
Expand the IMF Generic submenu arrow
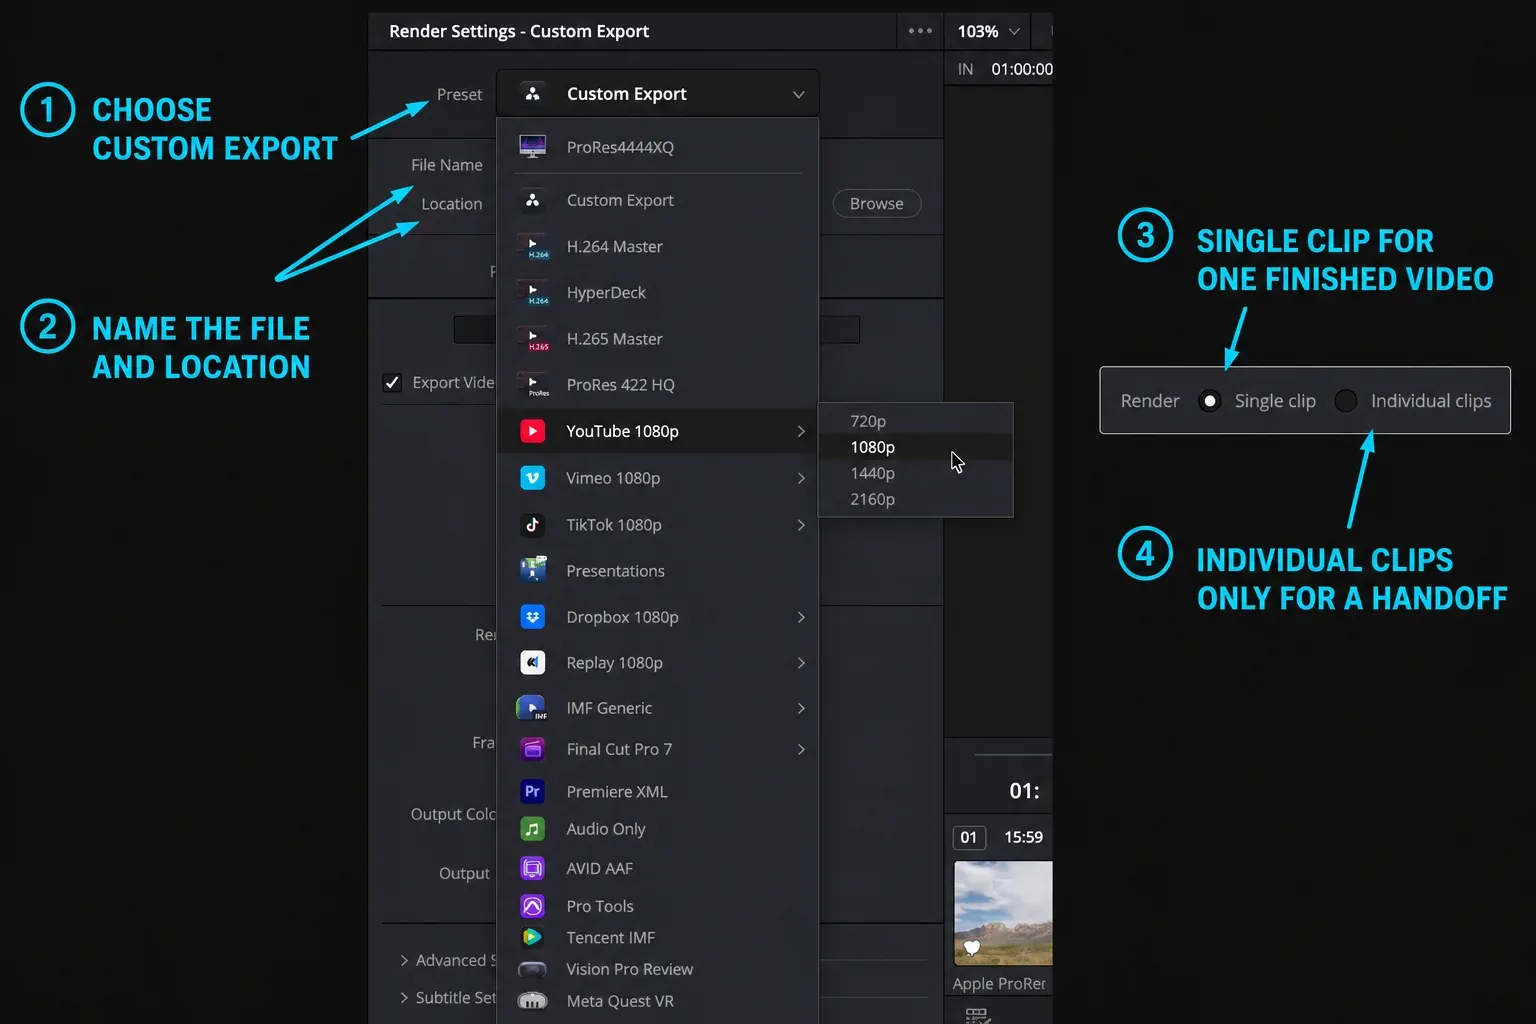(801, 708)
